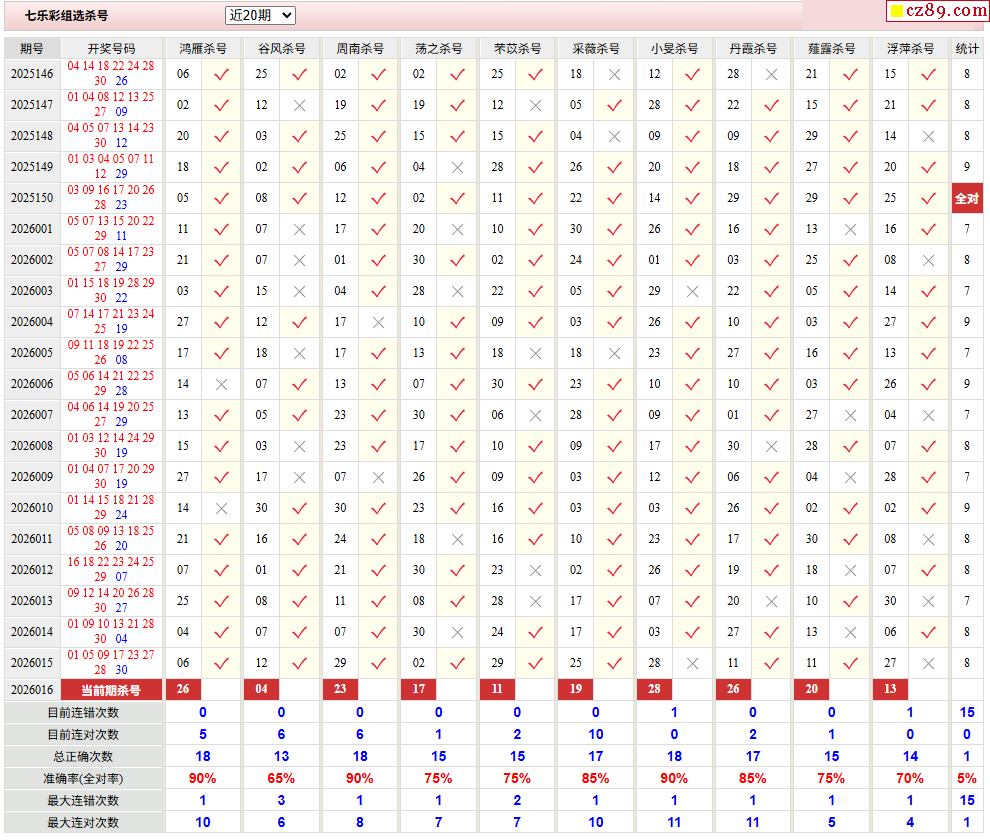
Task: Click the 统计 column header
Action: pyautogui.click(x=967, y=48)
